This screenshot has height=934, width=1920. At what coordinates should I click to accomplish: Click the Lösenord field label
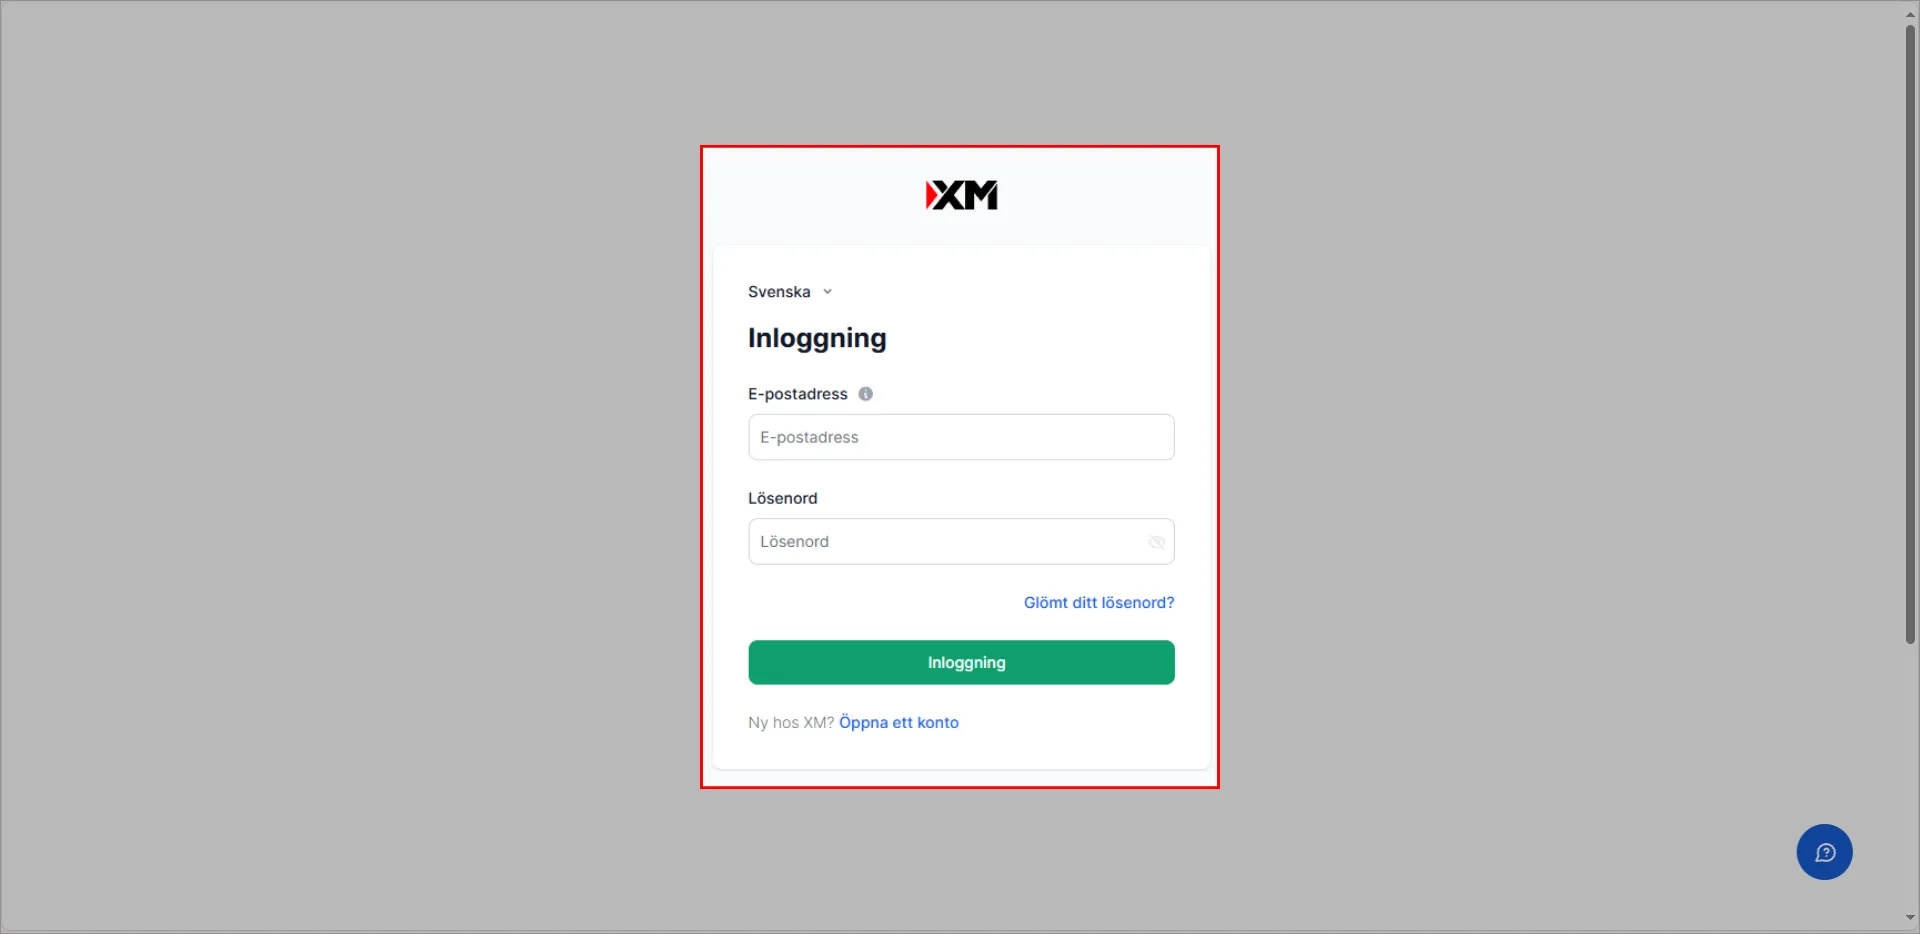coord(783,498)
